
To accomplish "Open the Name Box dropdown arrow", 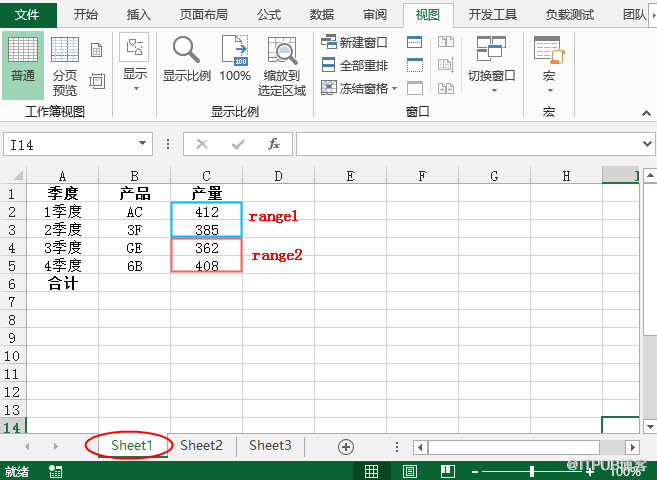I will click(x=143, y=145).
